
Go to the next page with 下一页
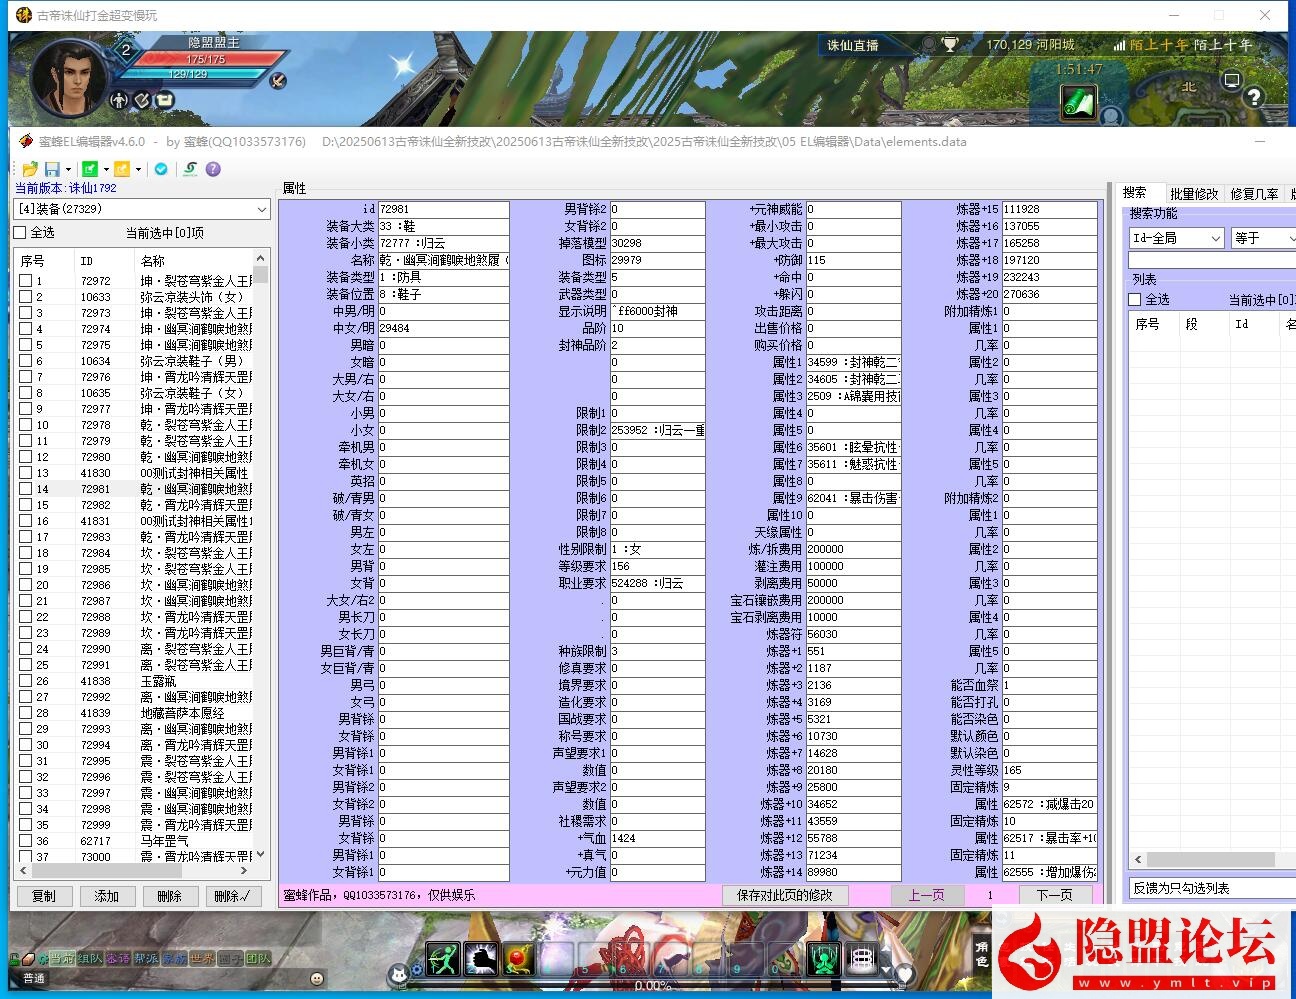click(1053, 894)
